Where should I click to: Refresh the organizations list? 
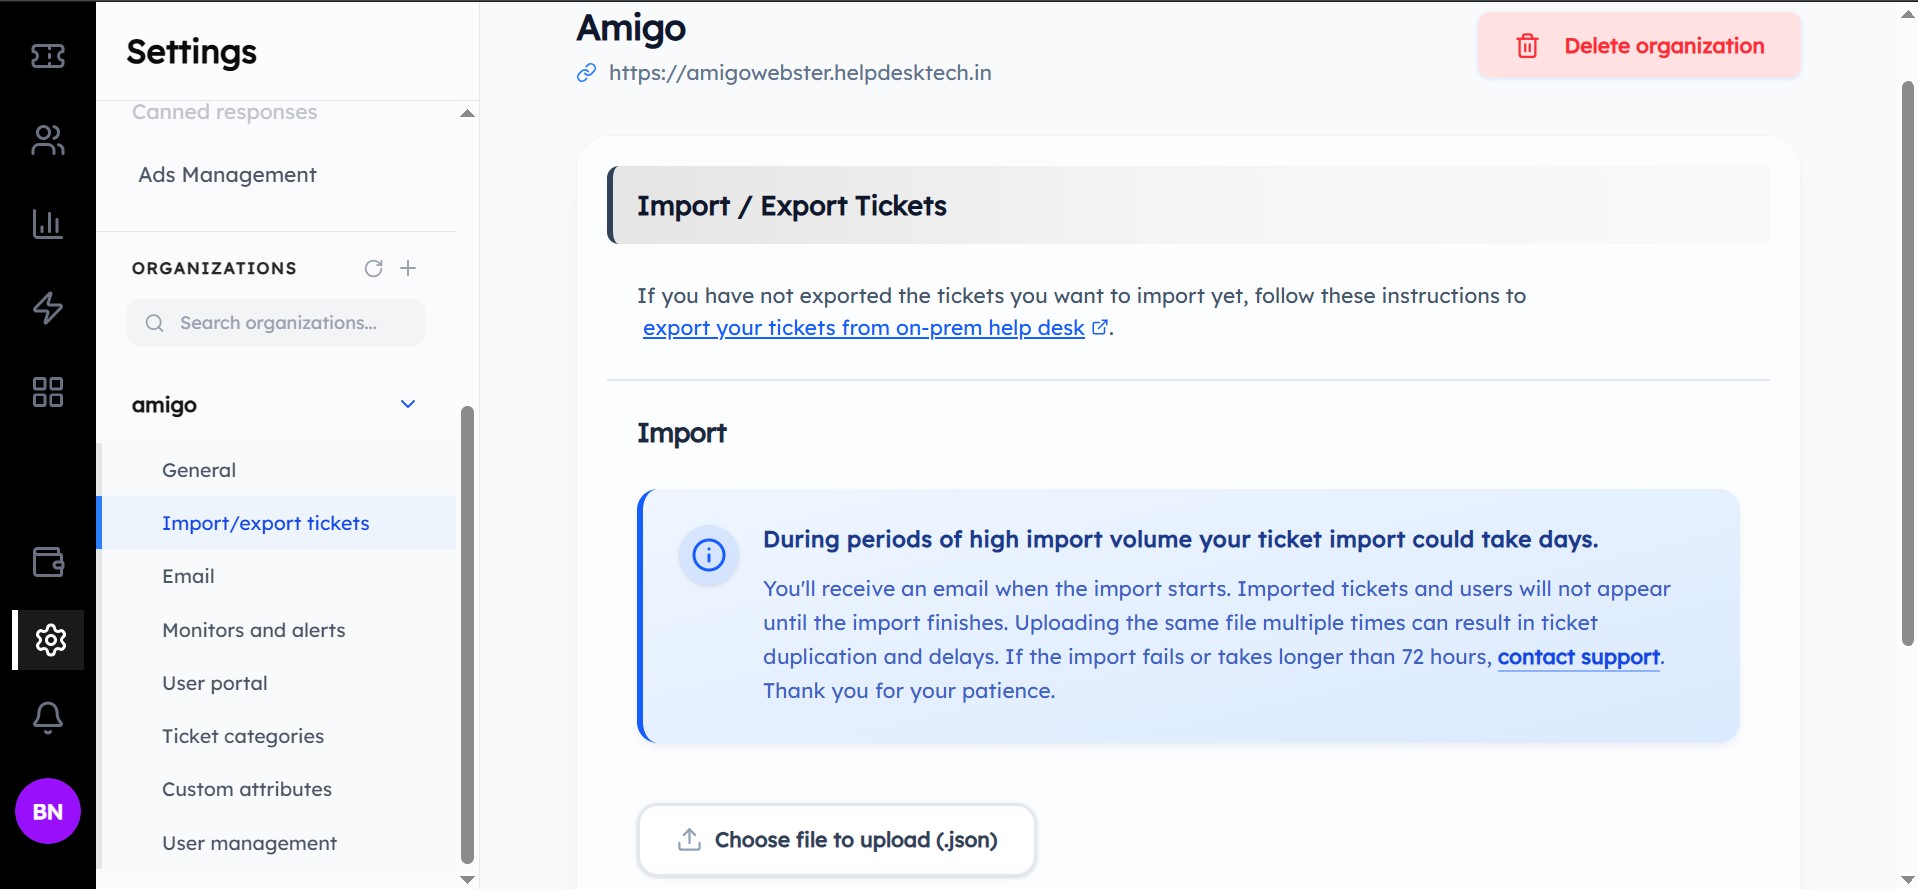[x=374, y=268]
